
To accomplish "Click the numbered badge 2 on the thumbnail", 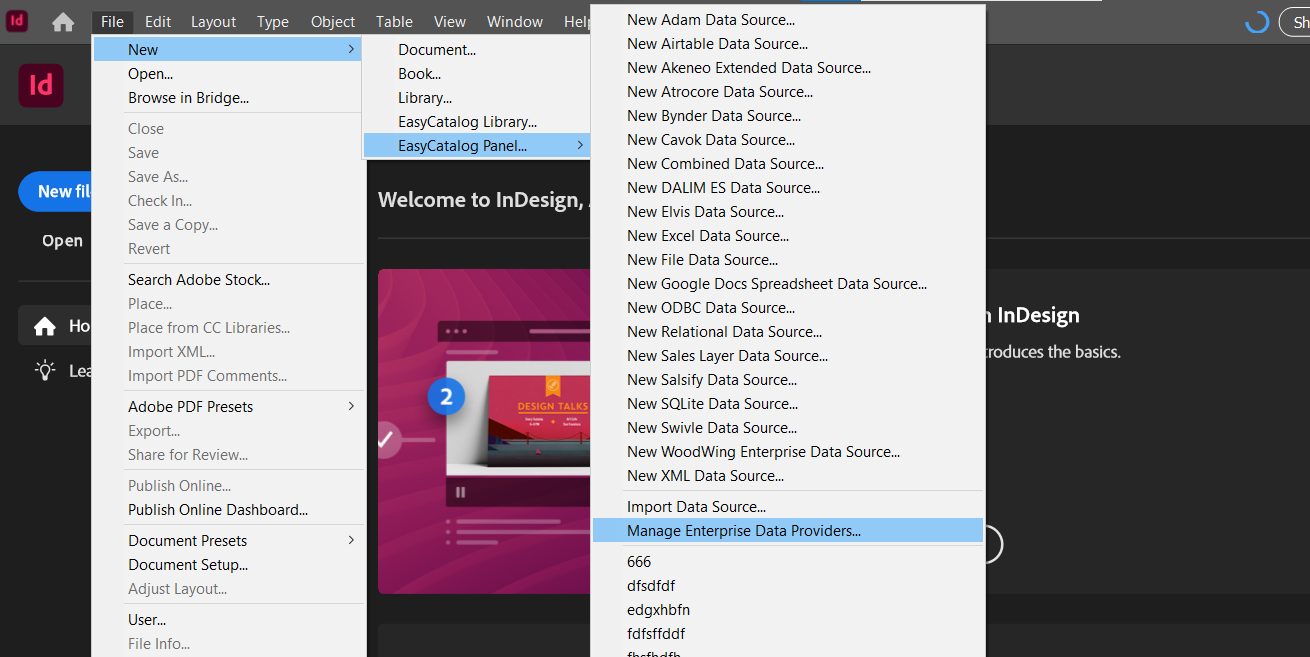I will (x=446, y=396).
